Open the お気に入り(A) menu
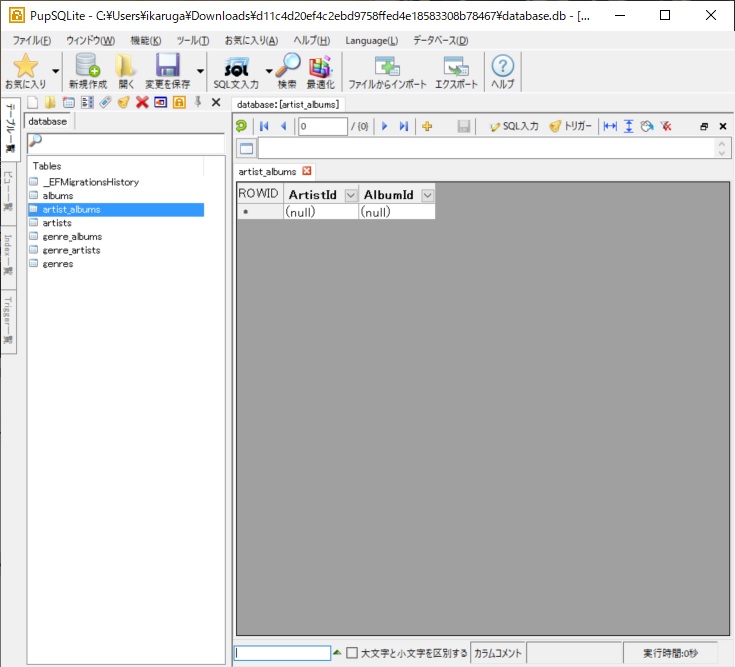The width and height of the screenshot is (735, 667). click(251, 41)
